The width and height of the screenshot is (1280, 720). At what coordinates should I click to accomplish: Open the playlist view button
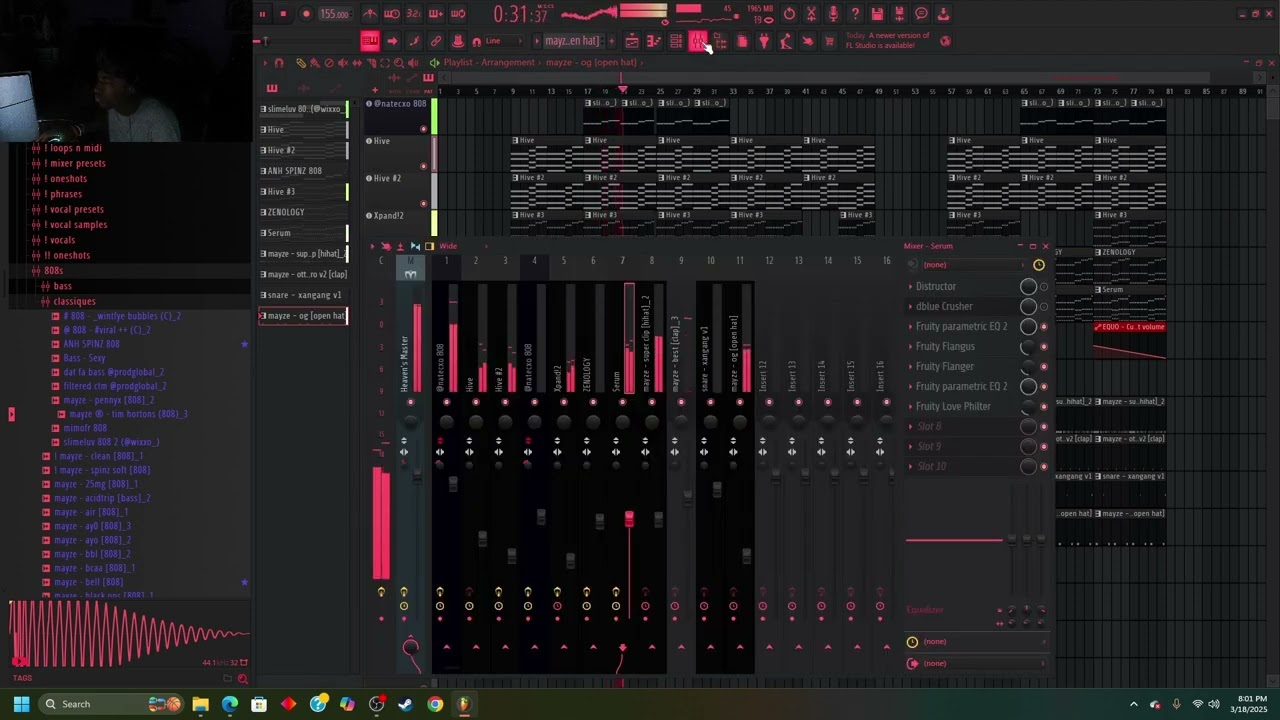632,41
